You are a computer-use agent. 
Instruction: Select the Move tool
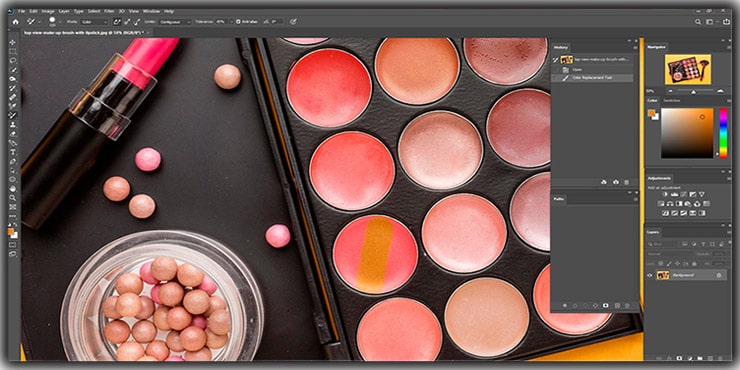[x=13, y=42]
